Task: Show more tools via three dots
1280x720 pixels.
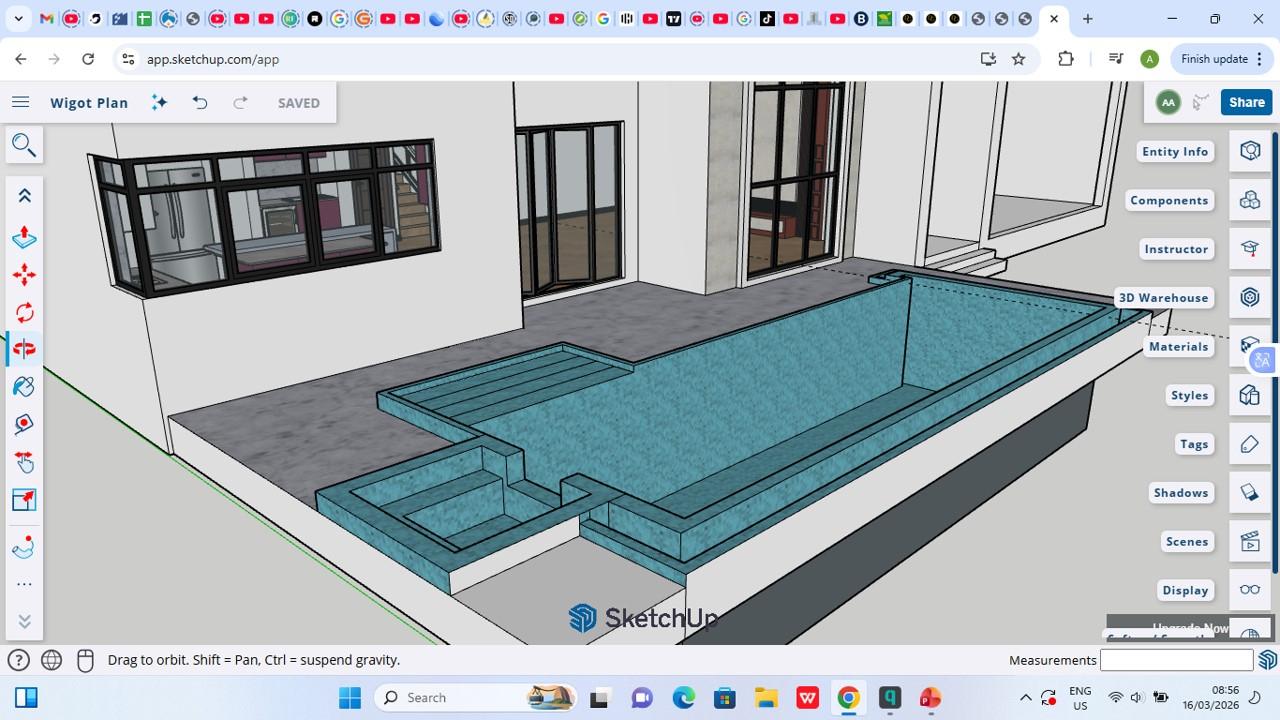Action: [24, 584]
